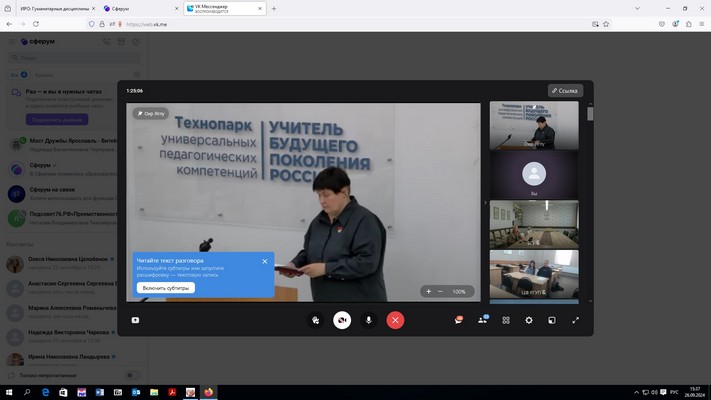The height and width of the screenshot is (400, 711).
Task: Open contact Ирина Николаевна Ландырева
Action: (x=62, y=360)
